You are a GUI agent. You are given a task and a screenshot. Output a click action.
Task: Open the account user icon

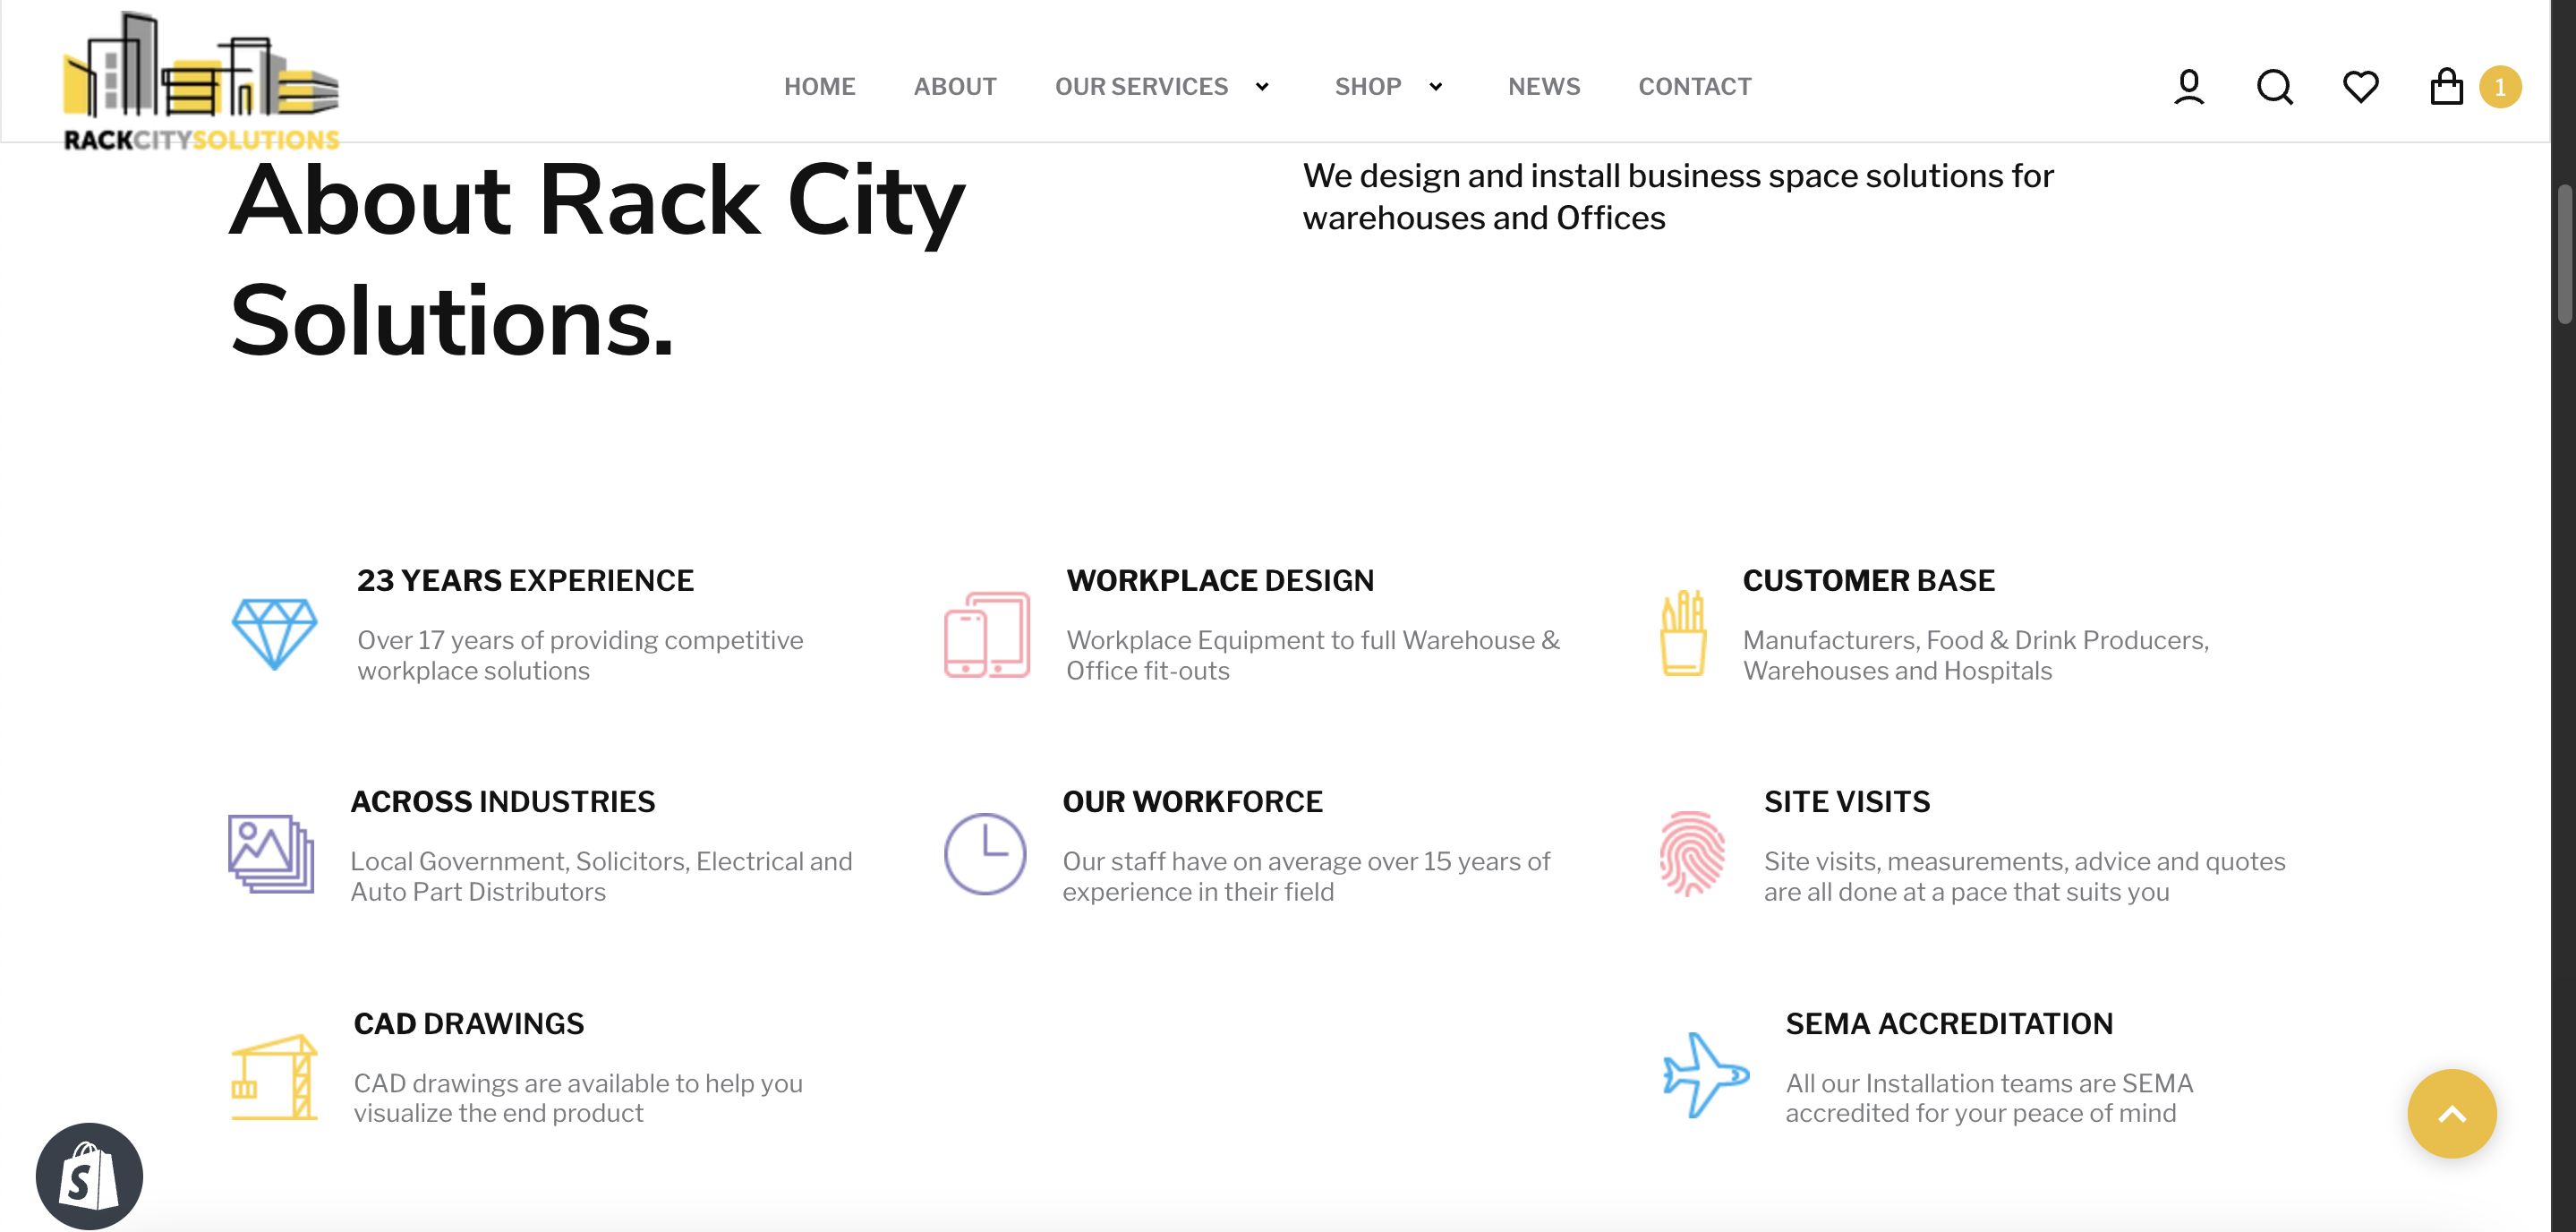pos(2188,86)
